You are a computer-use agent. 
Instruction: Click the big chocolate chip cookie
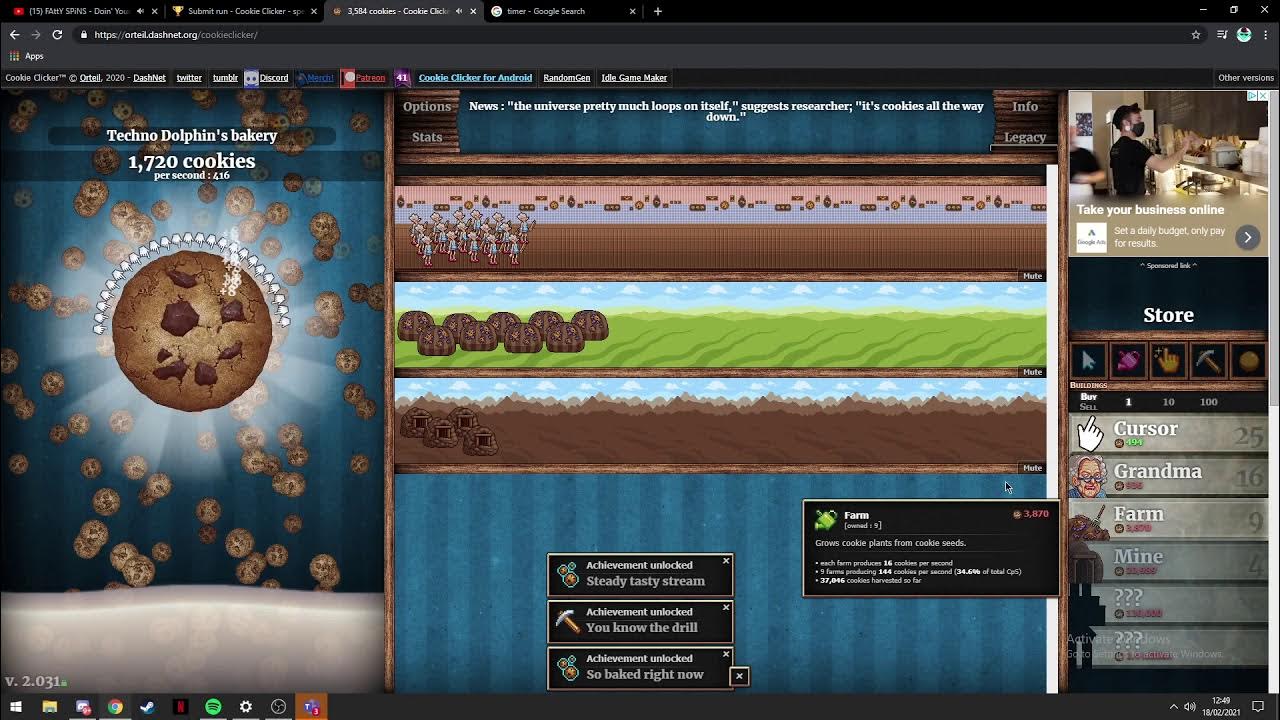[192, 332]
